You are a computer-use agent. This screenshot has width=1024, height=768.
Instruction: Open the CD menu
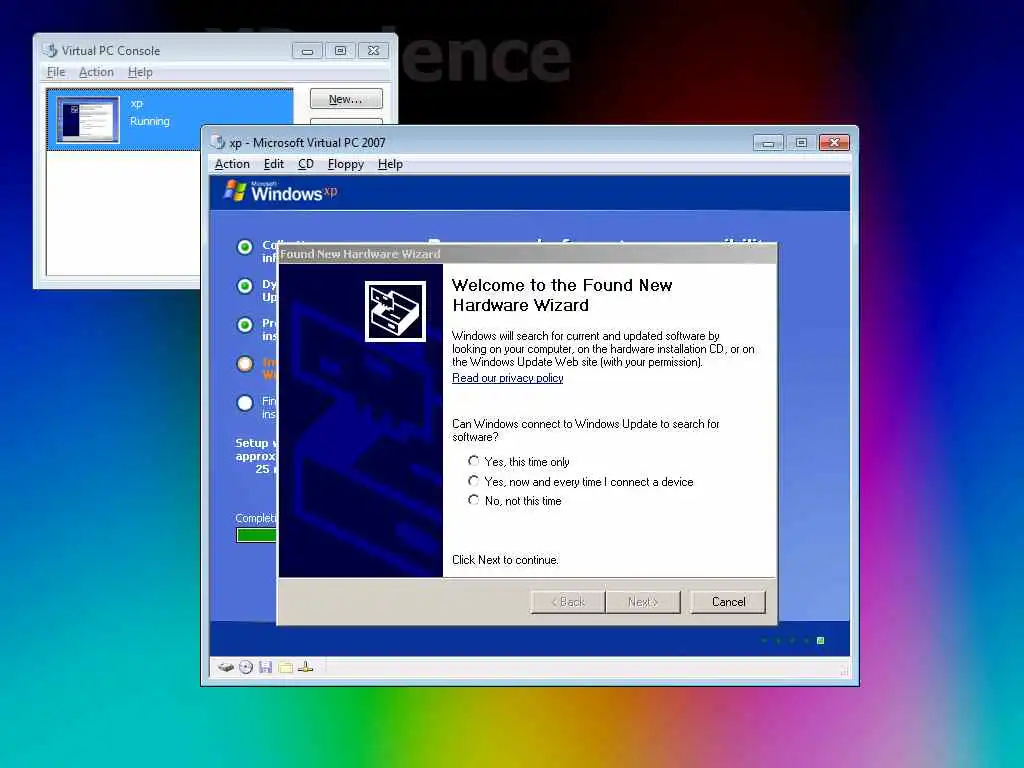click(x=306, y=164)
